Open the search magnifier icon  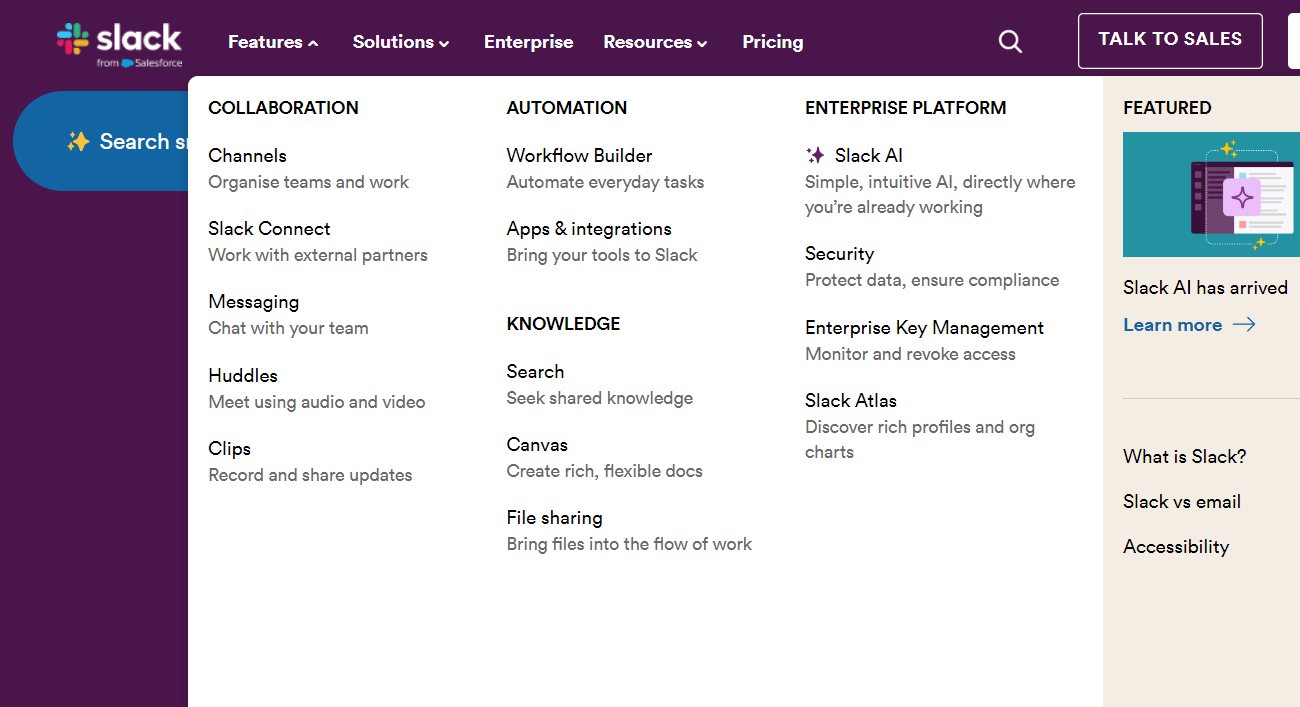point(1011,42)
